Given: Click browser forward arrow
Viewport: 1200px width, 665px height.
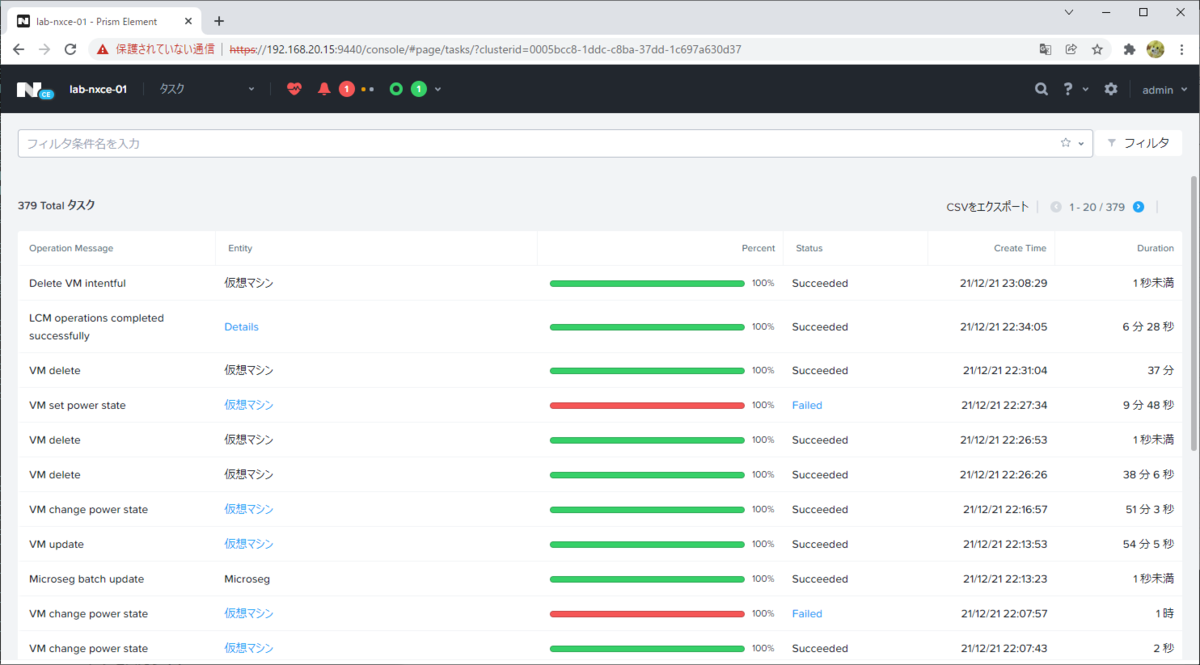Looking at the screenshot, I should click(44, 49).
